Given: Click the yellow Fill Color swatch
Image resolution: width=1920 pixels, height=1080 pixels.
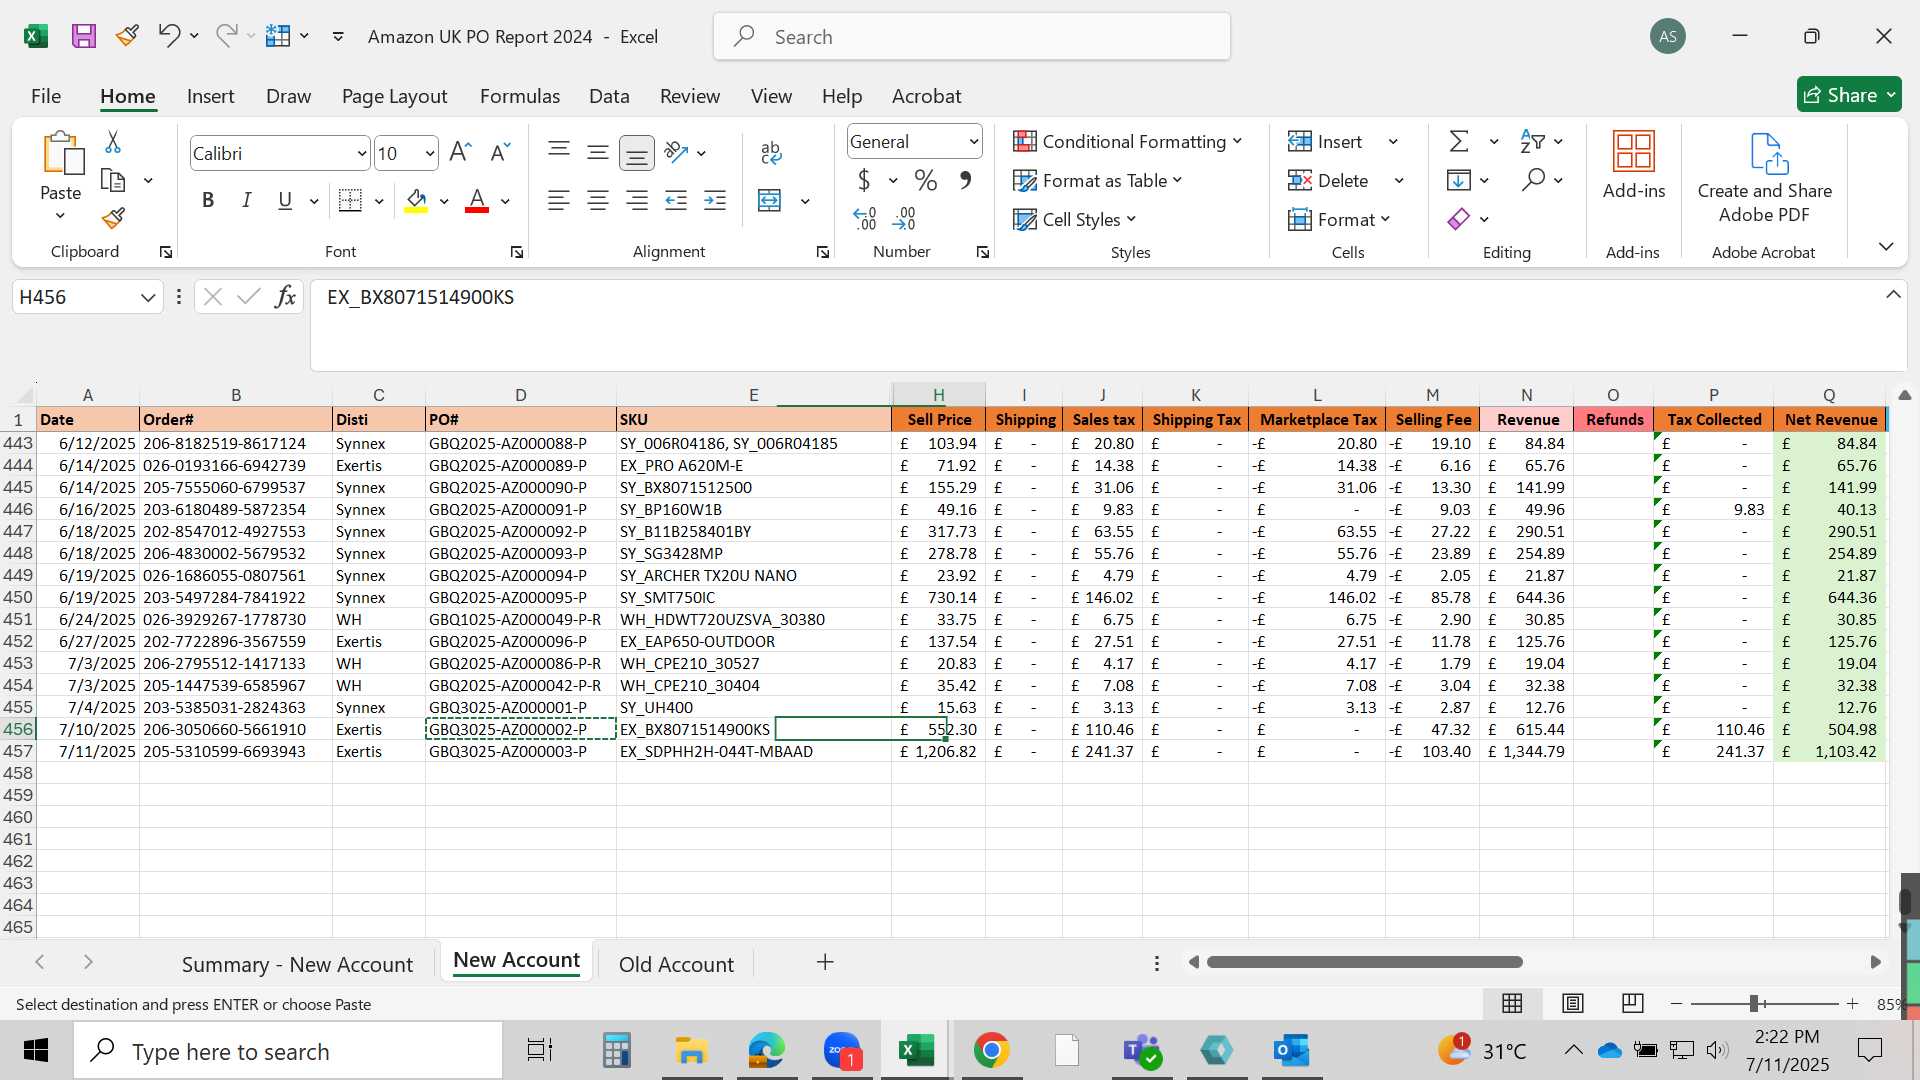Looking at the screenshot, I should [x=416, y=201].
